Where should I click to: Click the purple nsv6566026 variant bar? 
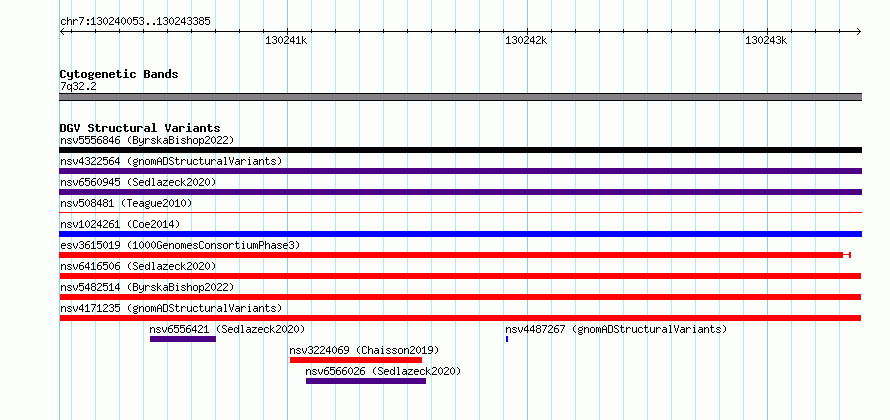(x=366, y=381)
